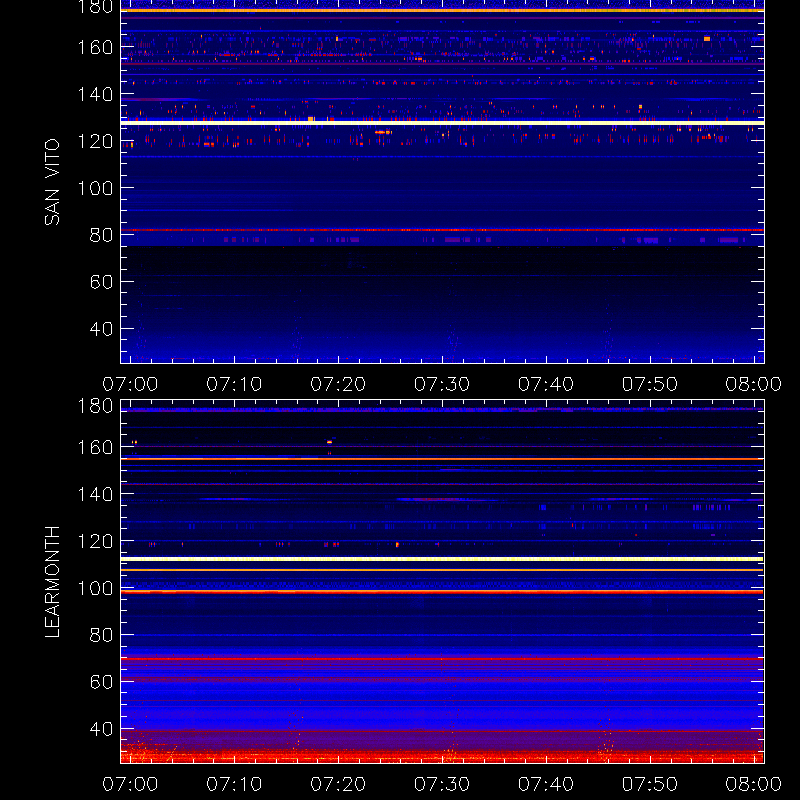800x800 pixels.
Task: Pick the 80 frequency label on San Vito axis
Action: tap(101, 235)
